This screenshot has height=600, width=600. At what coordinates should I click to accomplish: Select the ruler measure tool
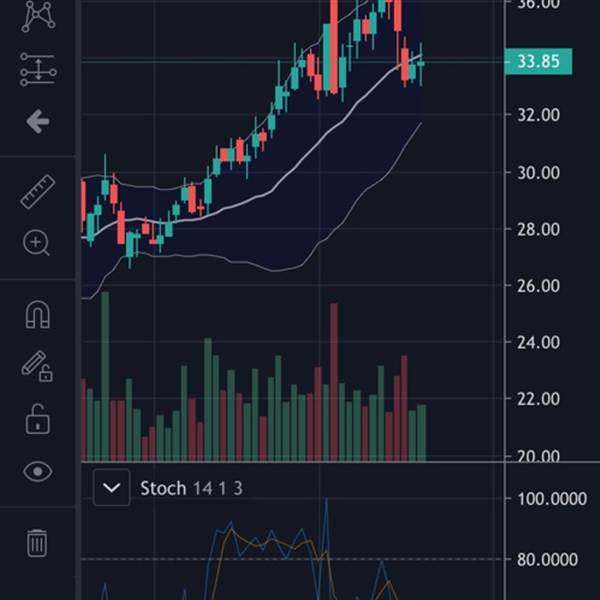coord(38,192)
